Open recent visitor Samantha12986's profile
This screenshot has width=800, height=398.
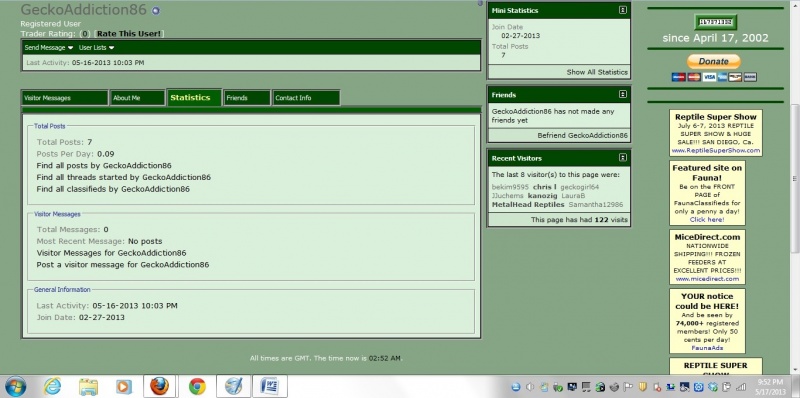(596, 205)
